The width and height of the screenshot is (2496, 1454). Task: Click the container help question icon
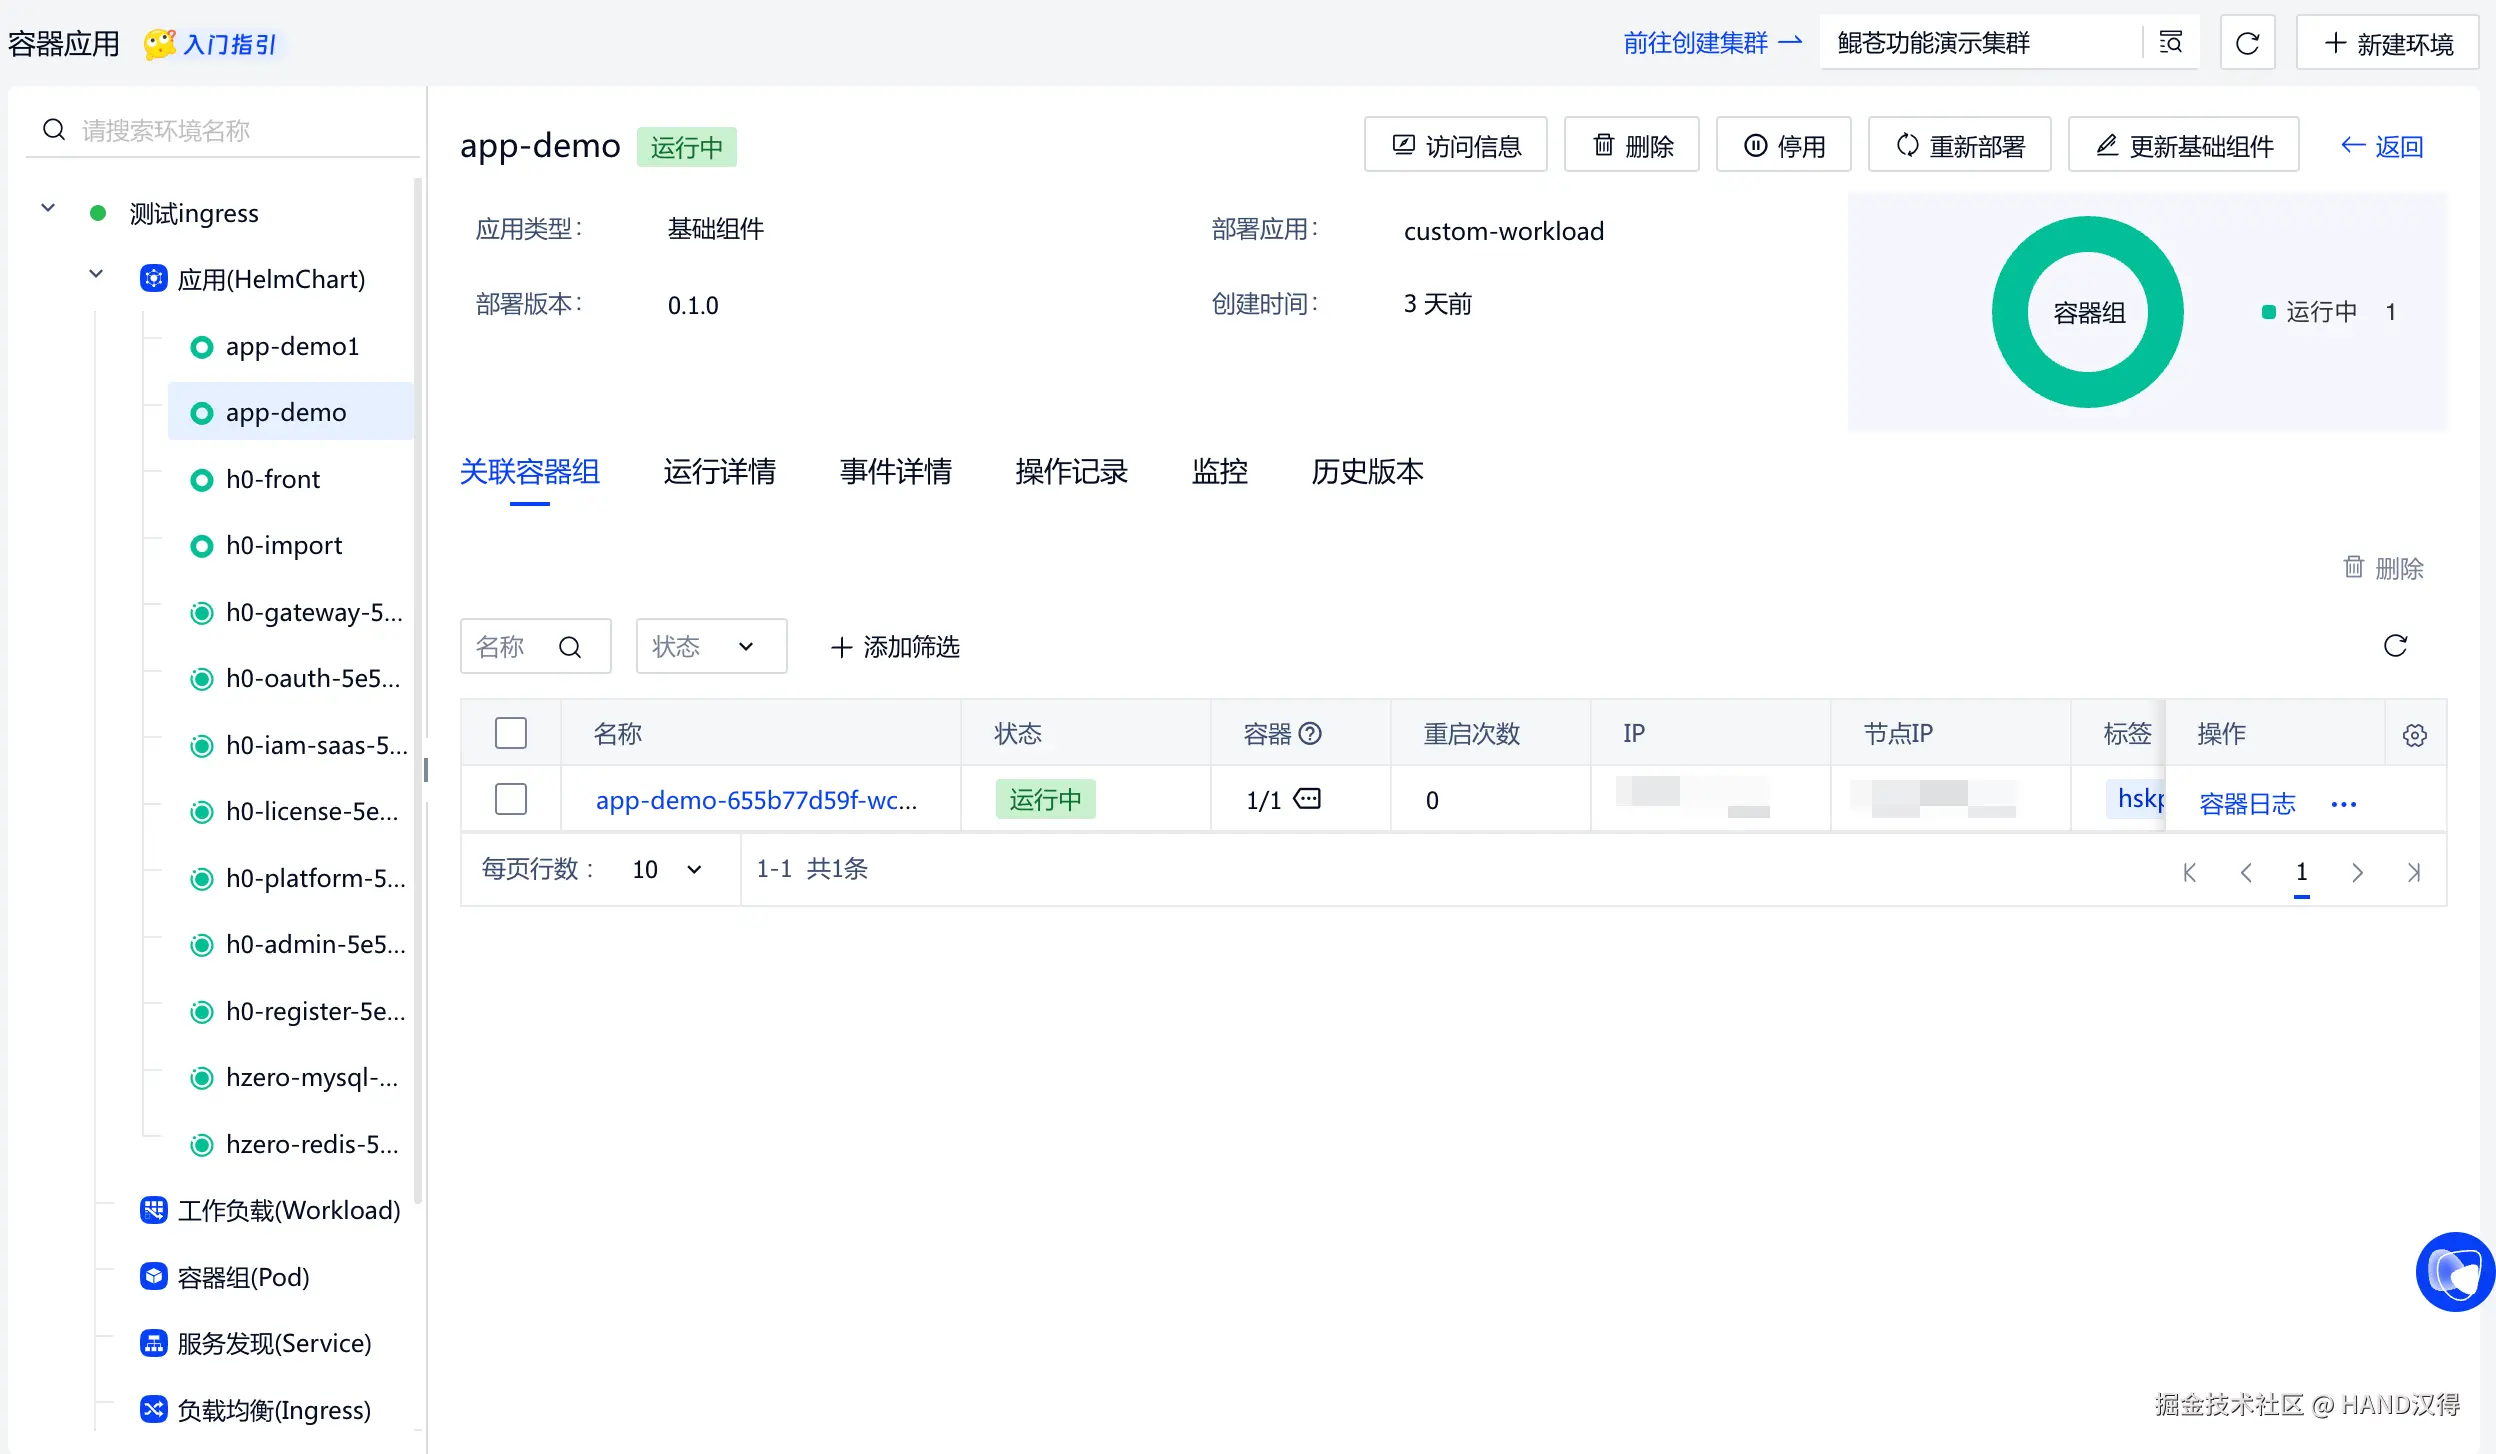[1310, 734]
